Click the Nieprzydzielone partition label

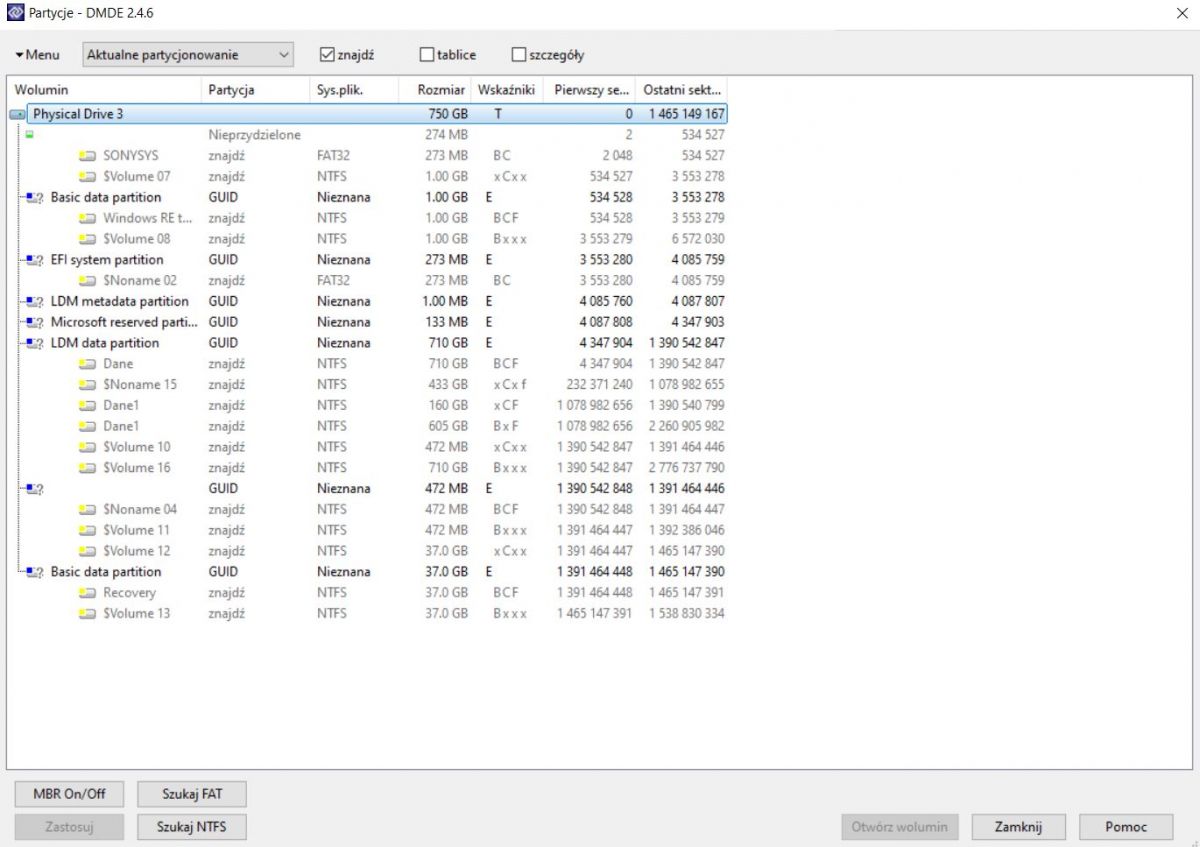click(x=254, y=135)
